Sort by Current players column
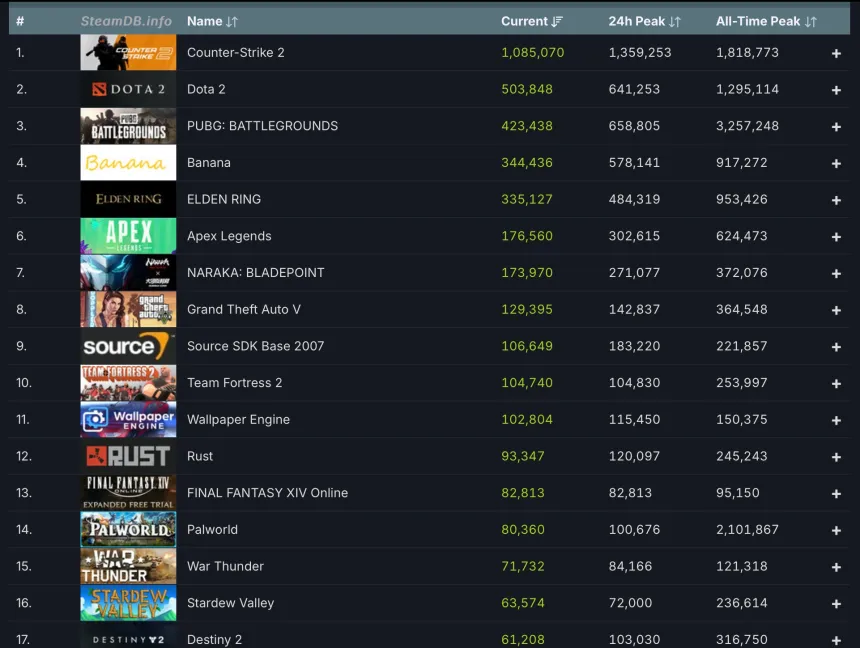 click(532, 21)
